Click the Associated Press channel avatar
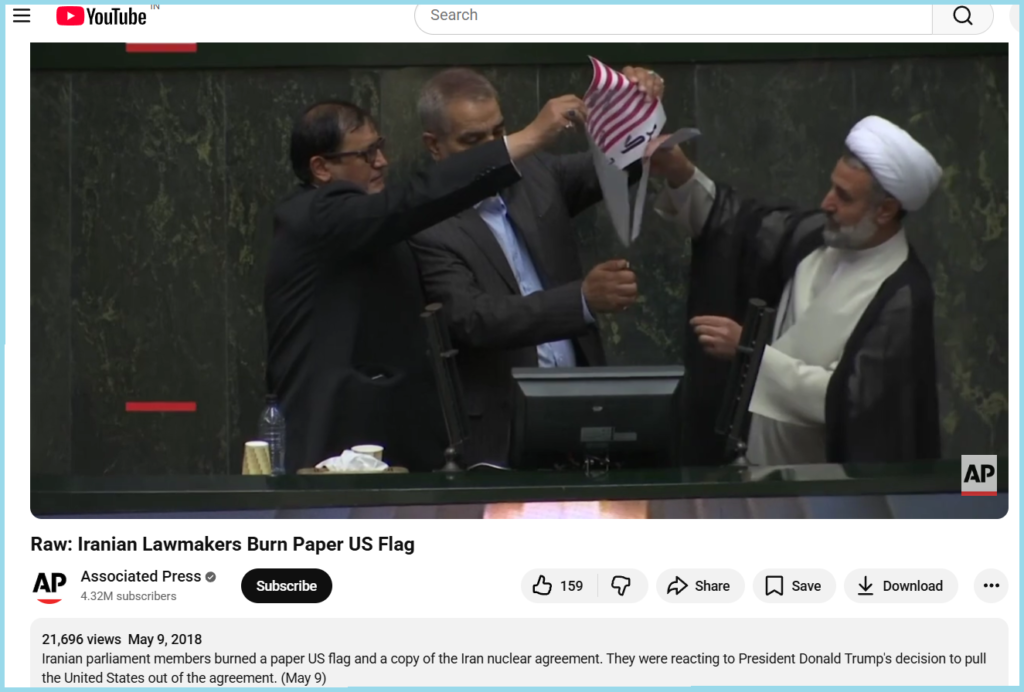Screen dimensions: 1024x692 [50, 586]
